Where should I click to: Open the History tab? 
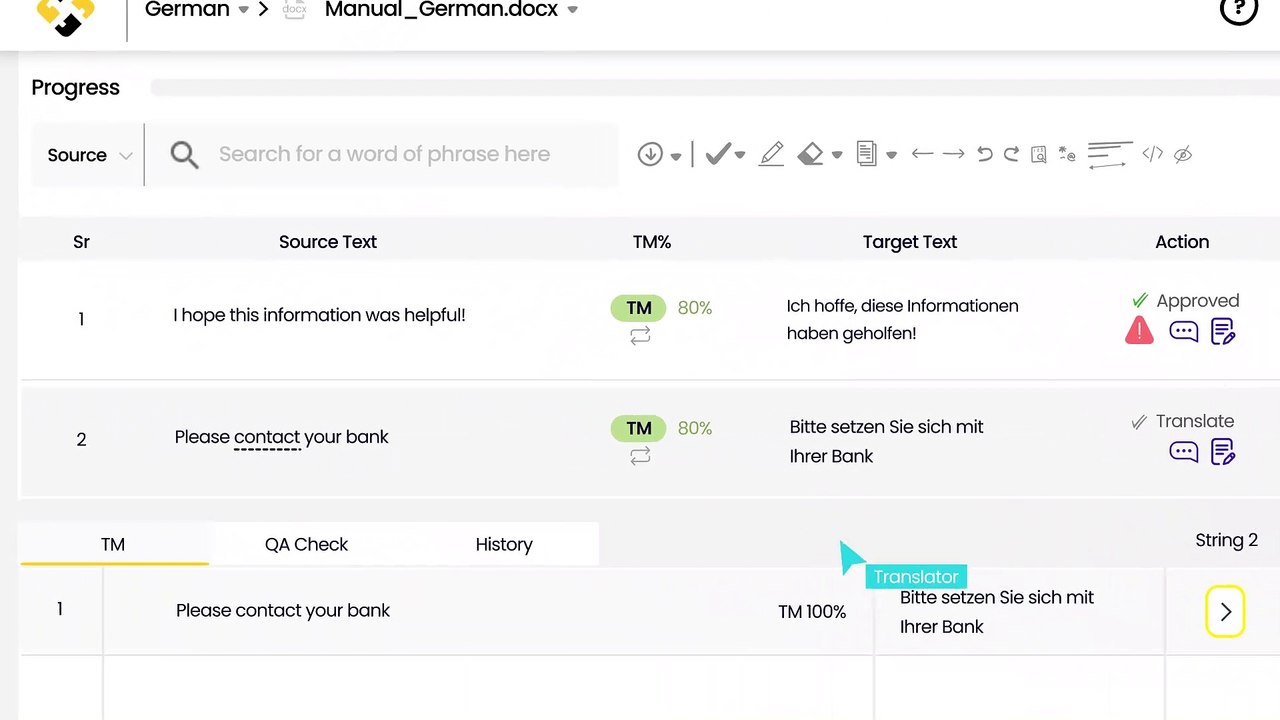tap(504, 544)
